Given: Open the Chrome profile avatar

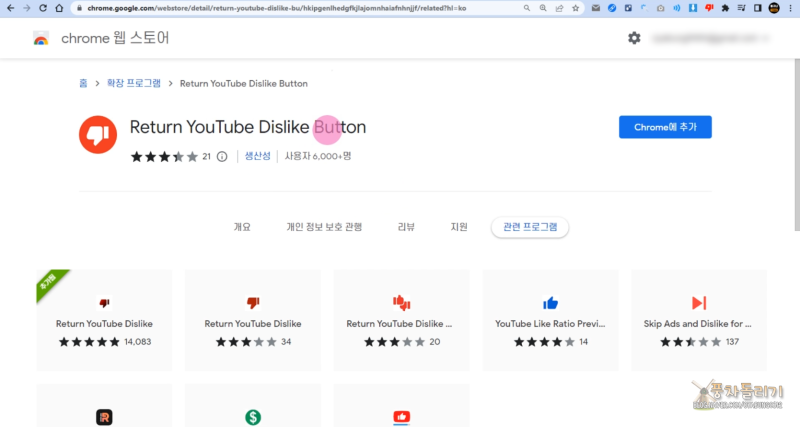Looking at the screenshot, I should click(774, 8).
